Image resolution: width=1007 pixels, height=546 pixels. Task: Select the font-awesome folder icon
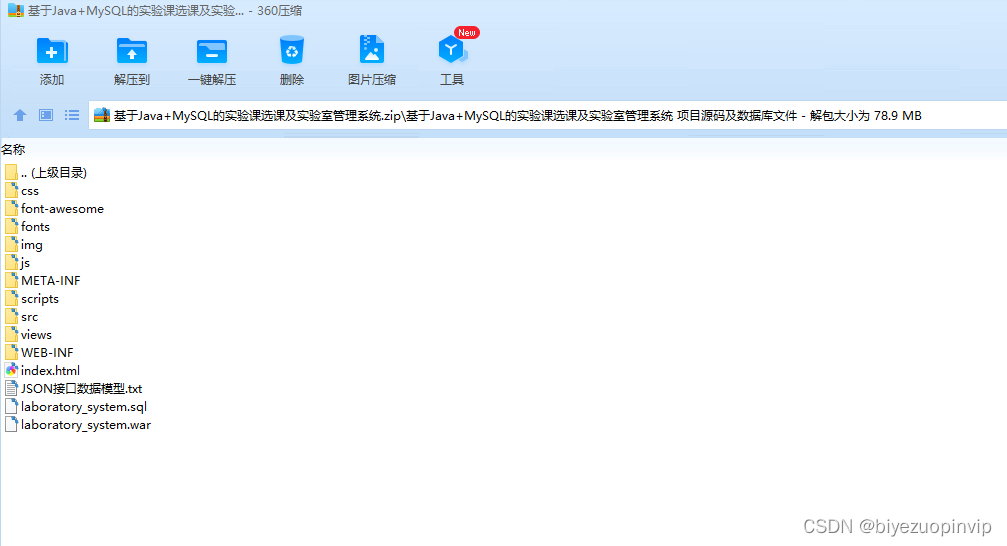11,208
